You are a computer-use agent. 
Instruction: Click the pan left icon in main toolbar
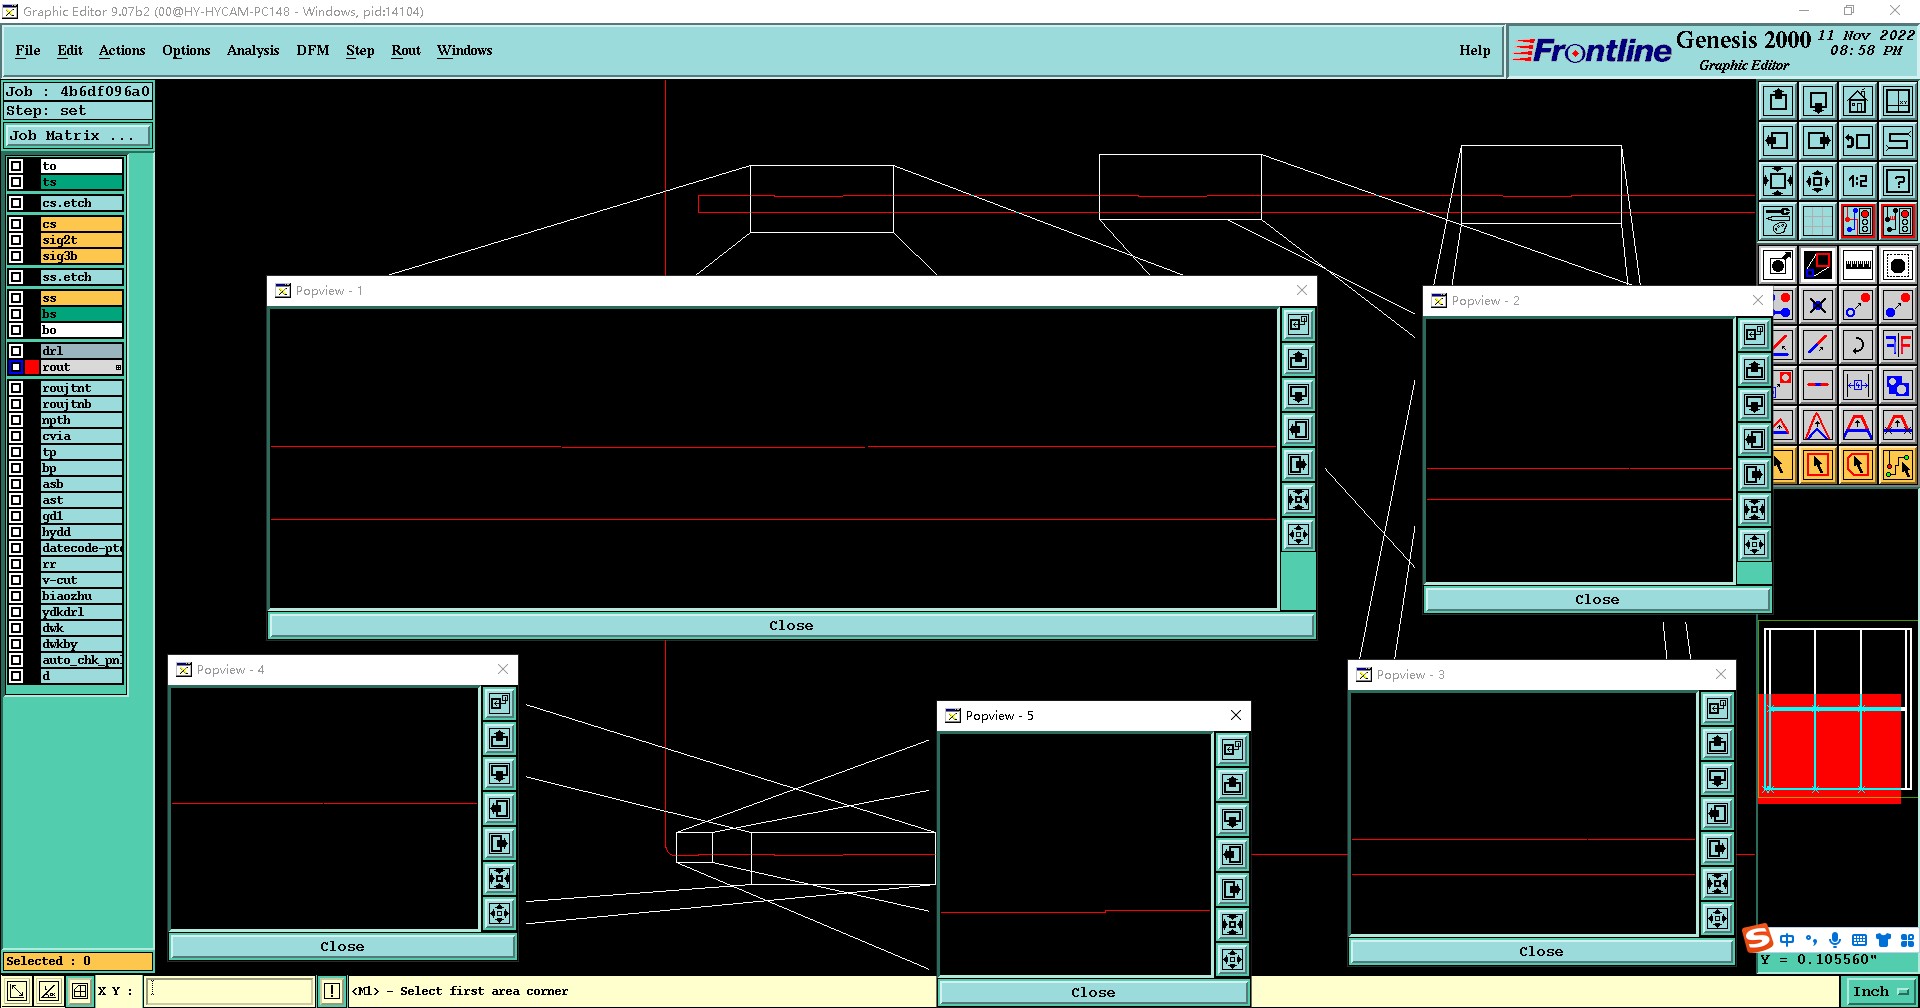[x=1778, y=141]
